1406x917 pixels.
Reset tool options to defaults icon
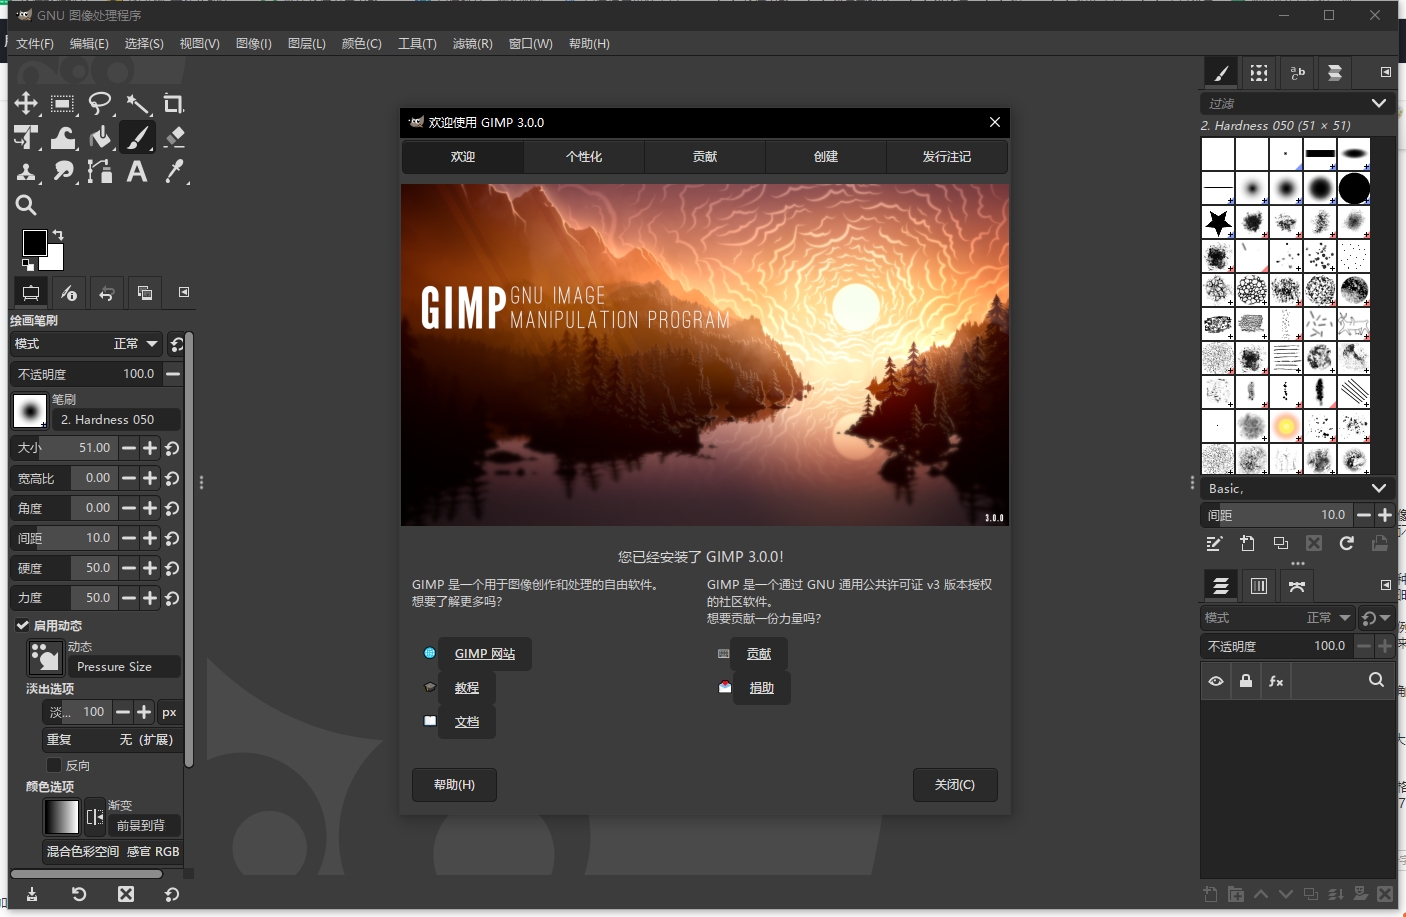coord(172,894)
